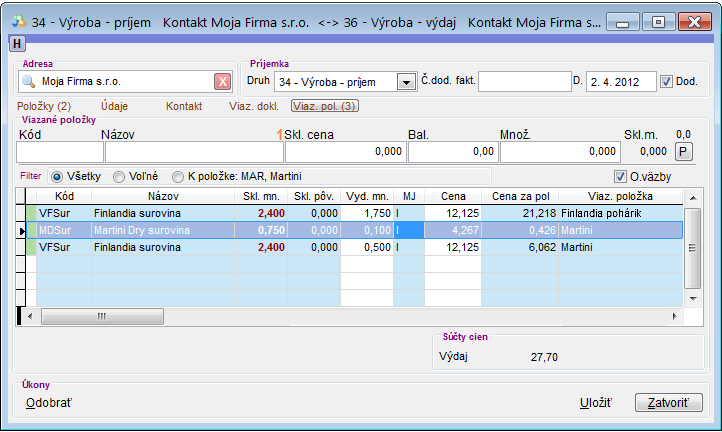Open the Údaje tab
The image size is (722, 432).
click(114, 105)
